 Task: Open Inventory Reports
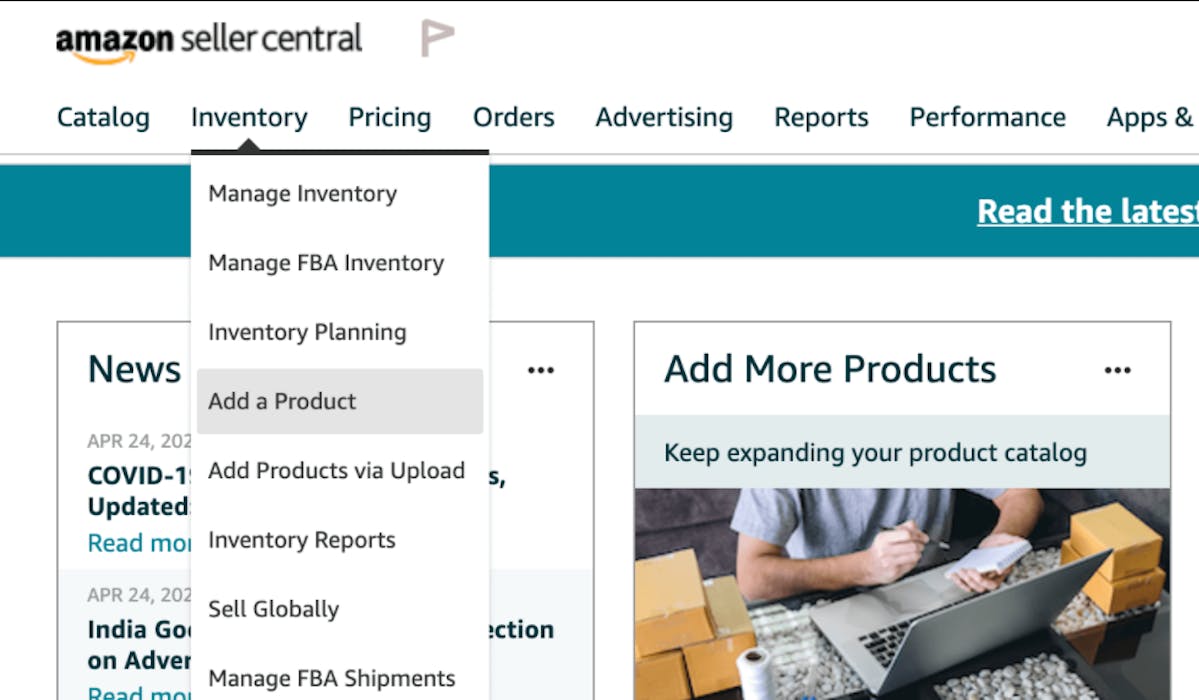click(x=340, y=540)
